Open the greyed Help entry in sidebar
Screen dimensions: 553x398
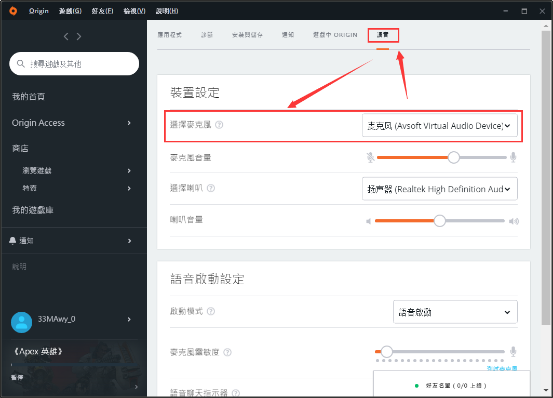[19, 267]
